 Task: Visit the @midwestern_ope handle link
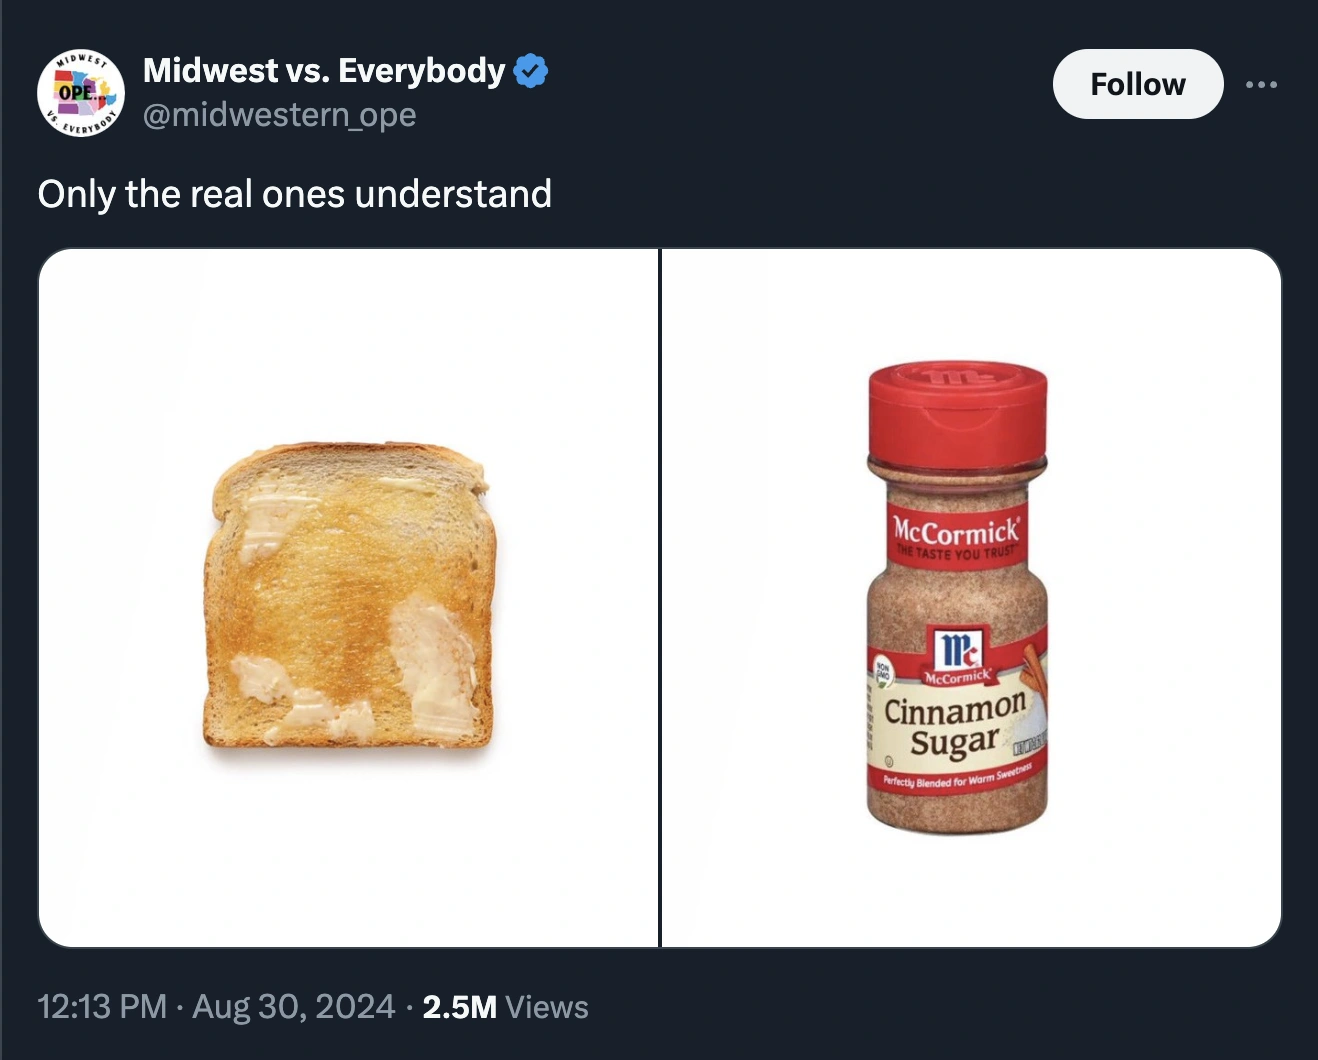[279, 115]
